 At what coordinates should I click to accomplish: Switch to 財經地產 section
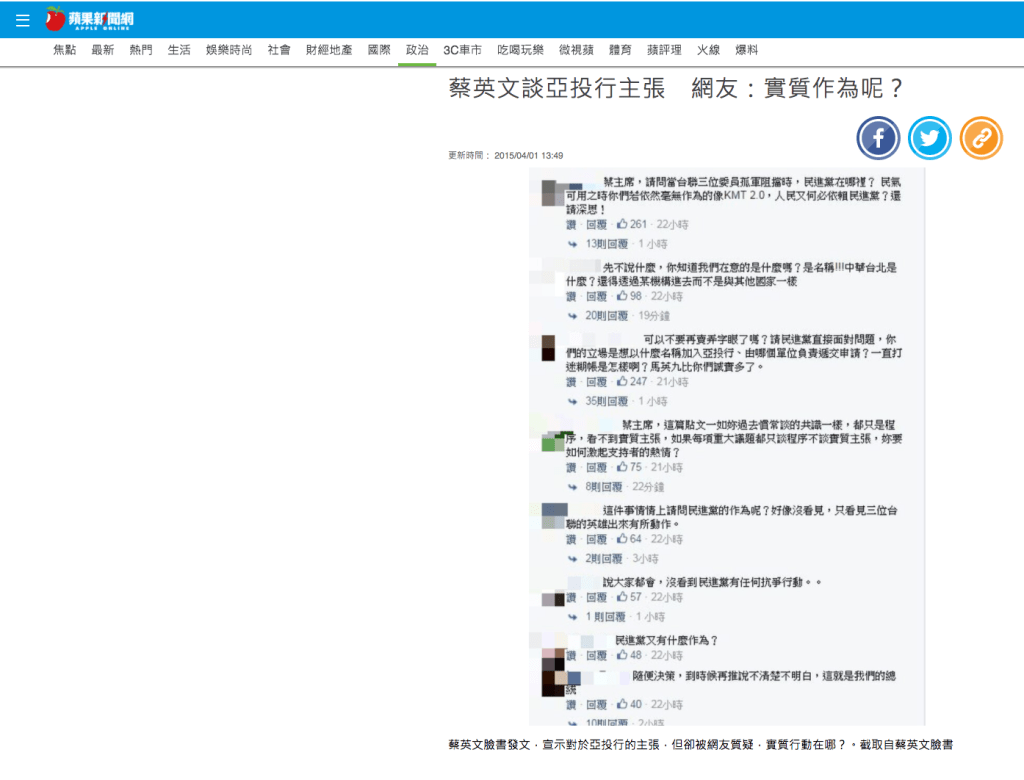pos(329,50)
